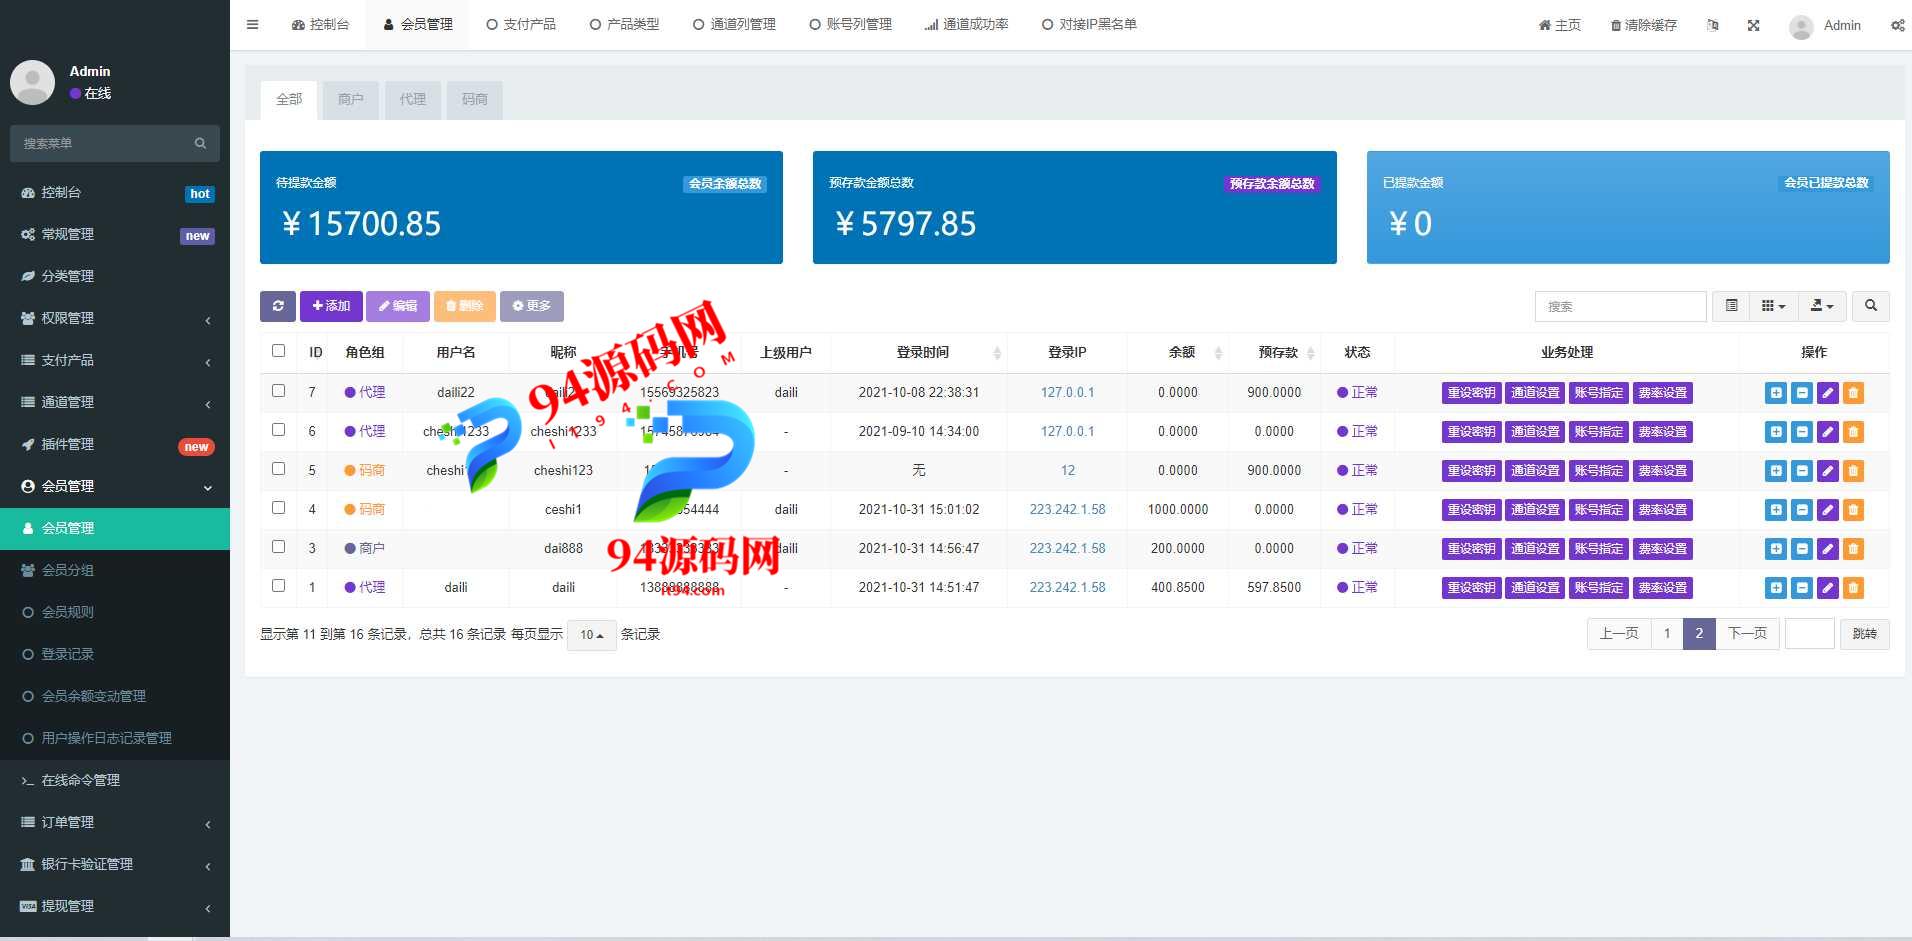Open 常规管理 in the sidebar

(115, 234)
